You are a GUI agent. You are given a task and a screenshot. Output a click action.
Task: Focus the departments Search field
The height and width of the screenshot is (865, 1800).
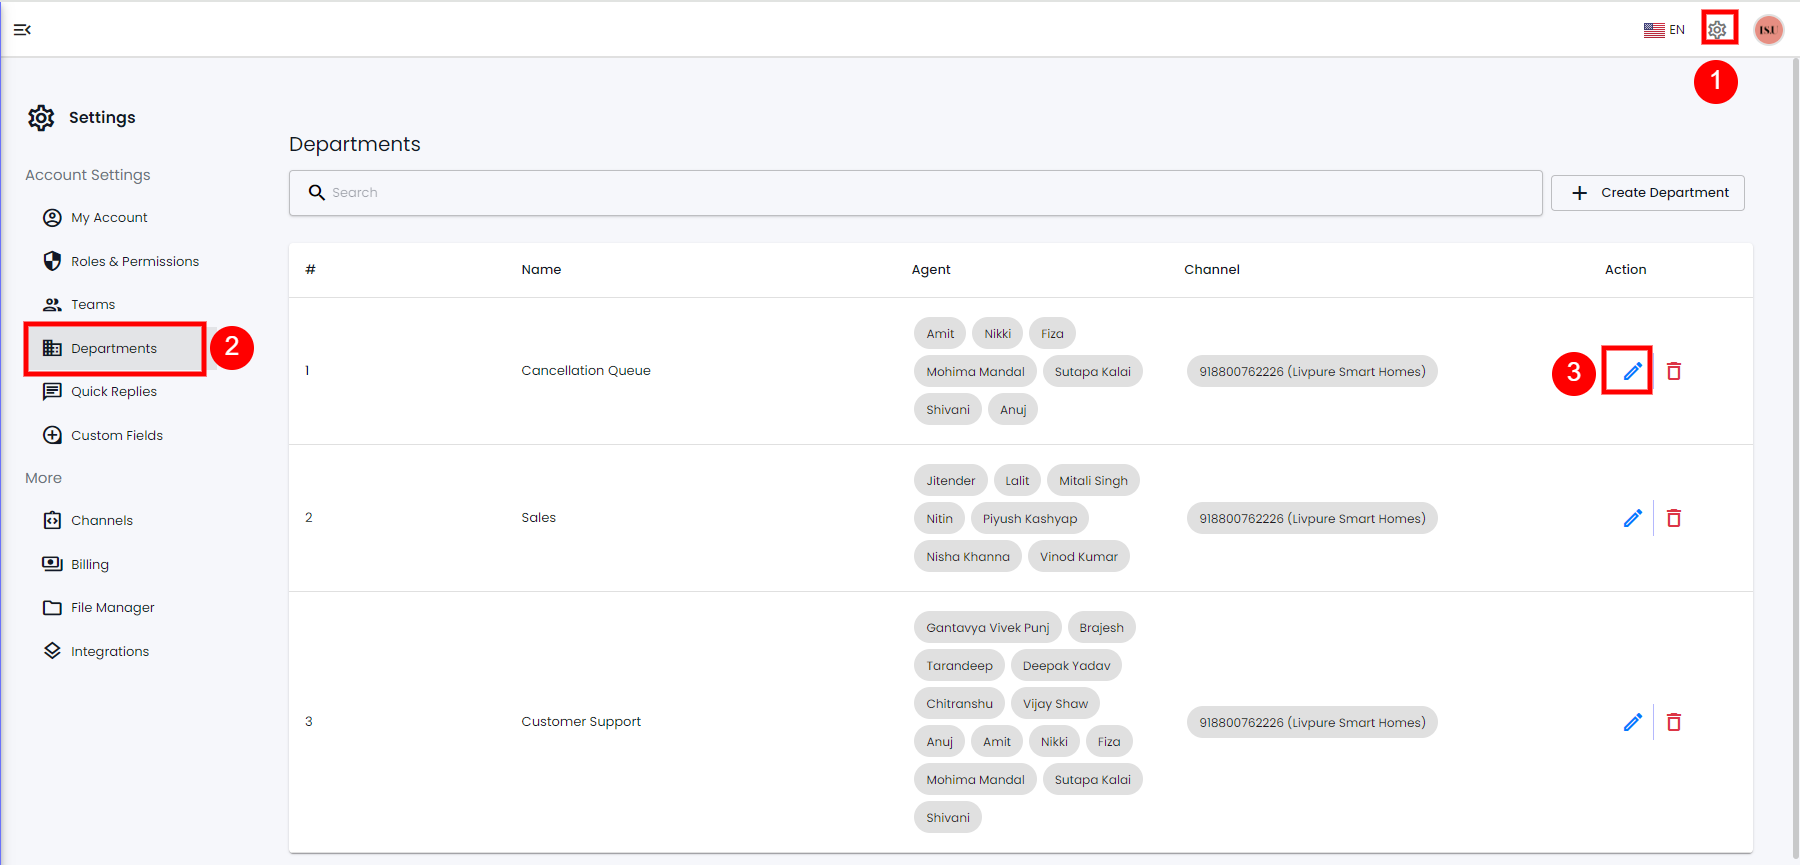pyautogui.click(x=915, y=193)
